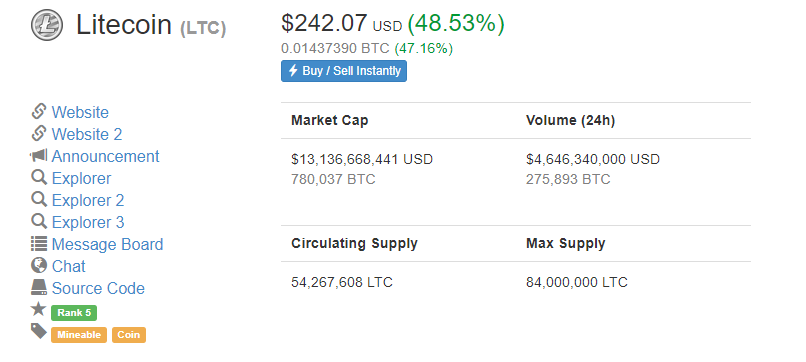
Task: Select the green Rank 5 badge
Action: coord(74,313)
